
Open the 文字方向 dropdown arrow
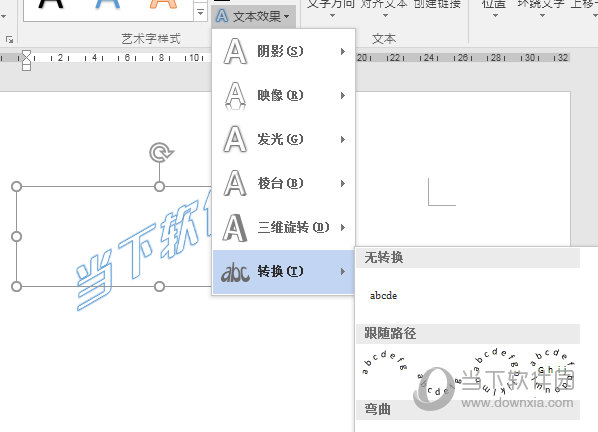click(332, 16)
